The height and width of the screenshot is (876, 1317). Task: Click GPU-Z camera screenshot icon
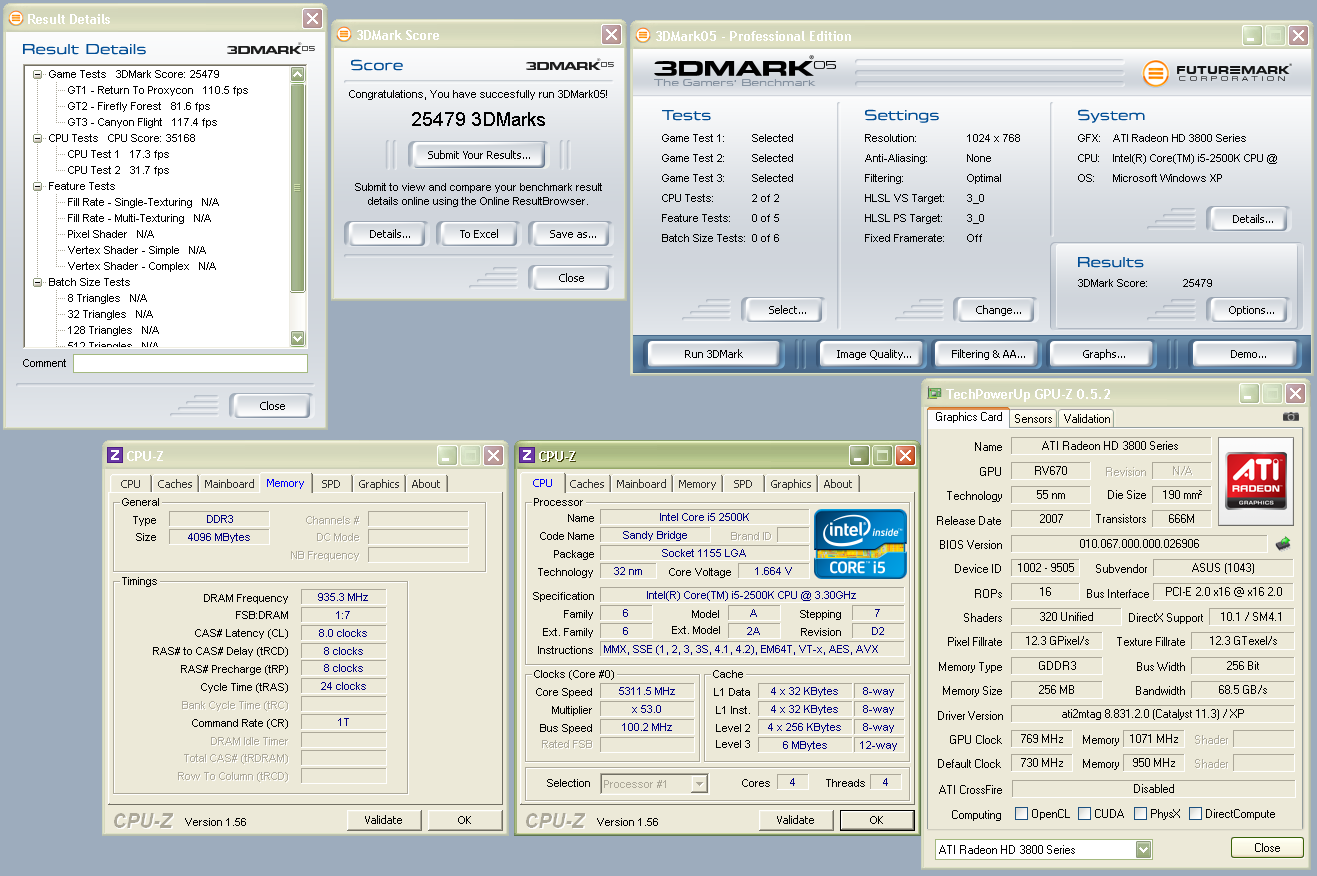[1291, 417]
